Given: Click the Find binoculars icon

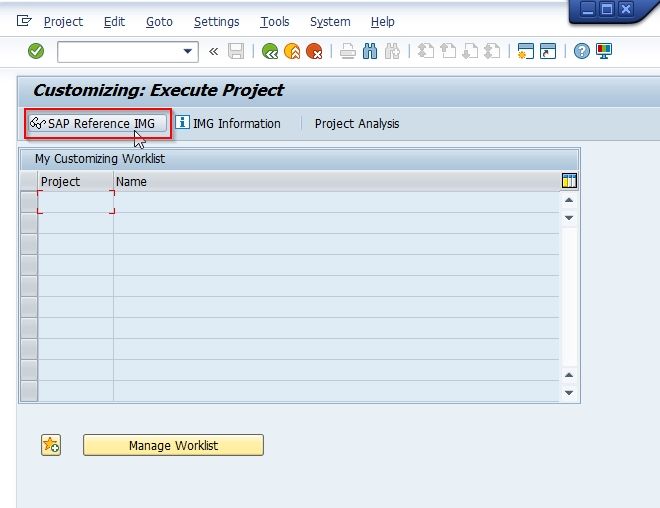Looking at the screenshot, I should tap(370, 51).
